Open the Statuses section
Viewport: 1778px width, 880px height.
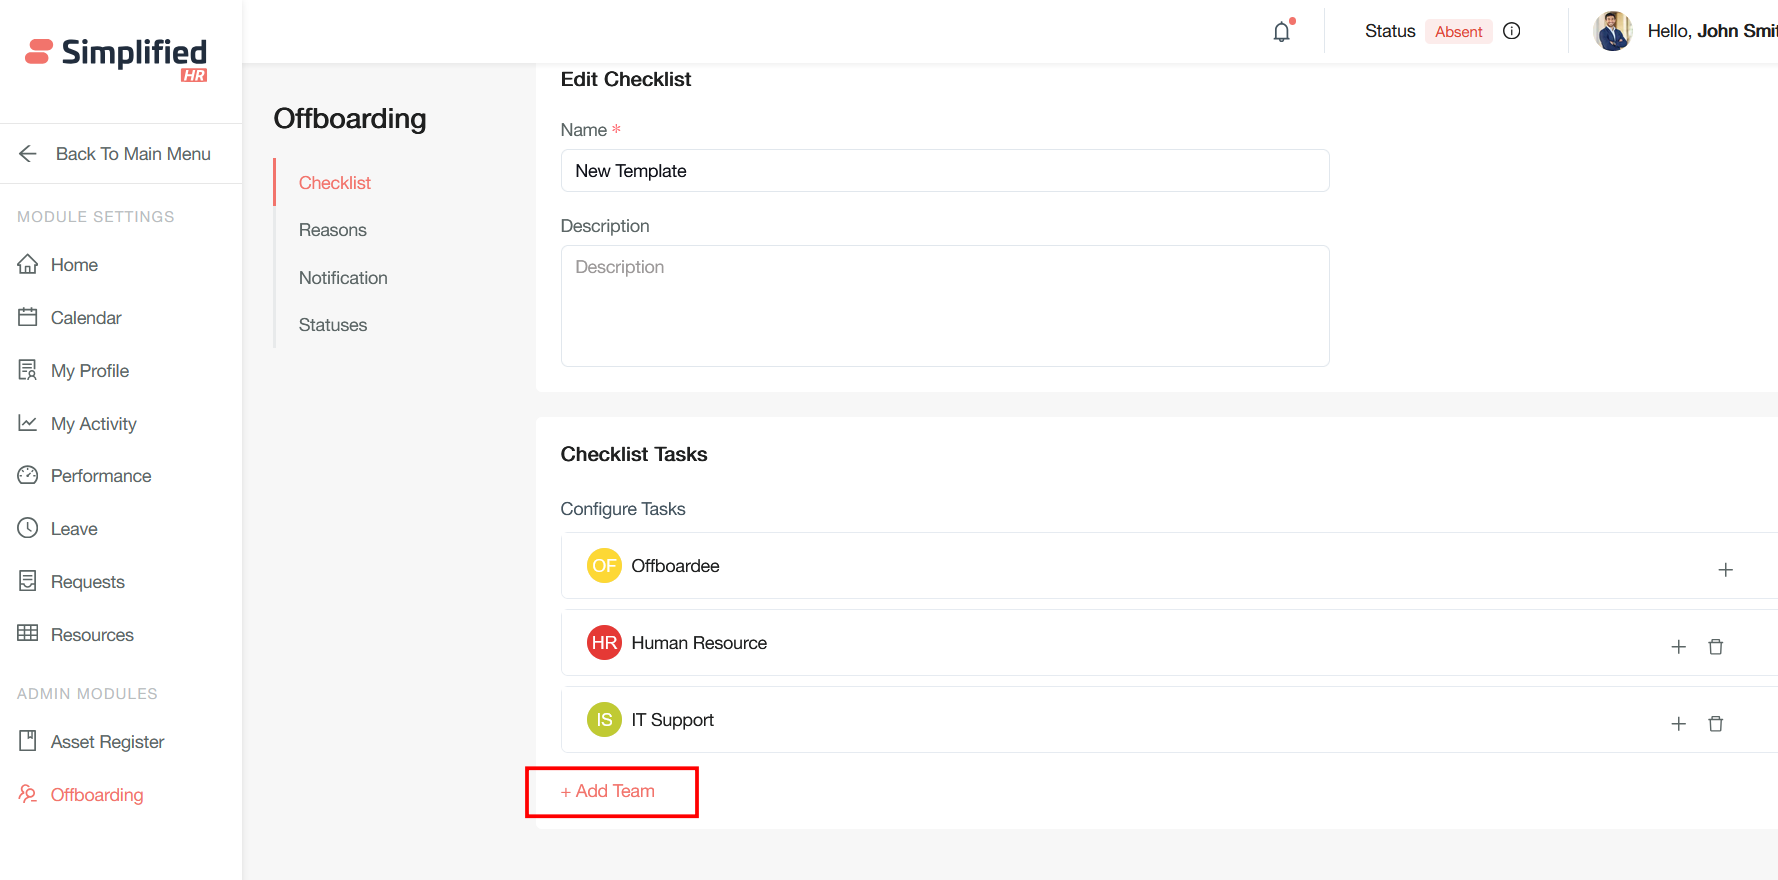pyautogui.click(x=332, y=325)
